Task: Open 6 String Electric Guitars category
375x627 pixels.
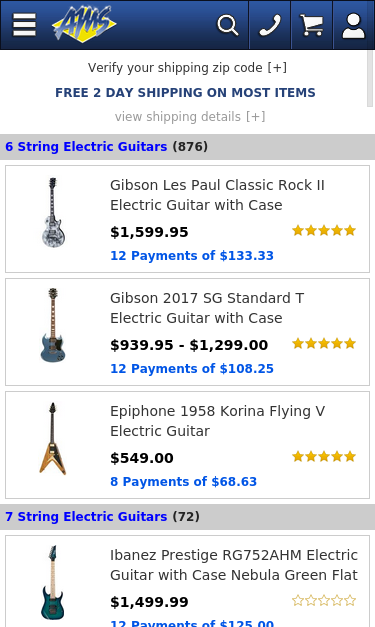Action: coord(86,147)
